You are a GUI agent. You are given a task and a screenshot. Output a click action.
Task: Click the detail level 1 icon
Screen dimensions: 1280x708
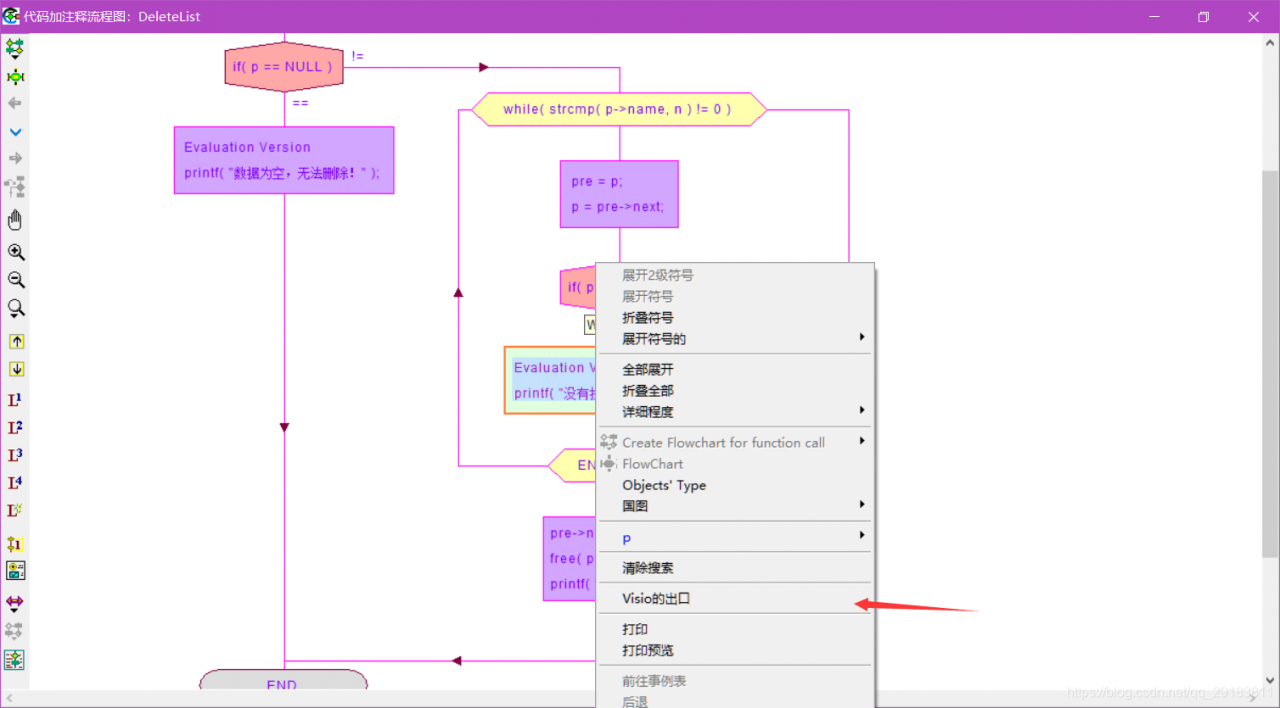point(15,399)
